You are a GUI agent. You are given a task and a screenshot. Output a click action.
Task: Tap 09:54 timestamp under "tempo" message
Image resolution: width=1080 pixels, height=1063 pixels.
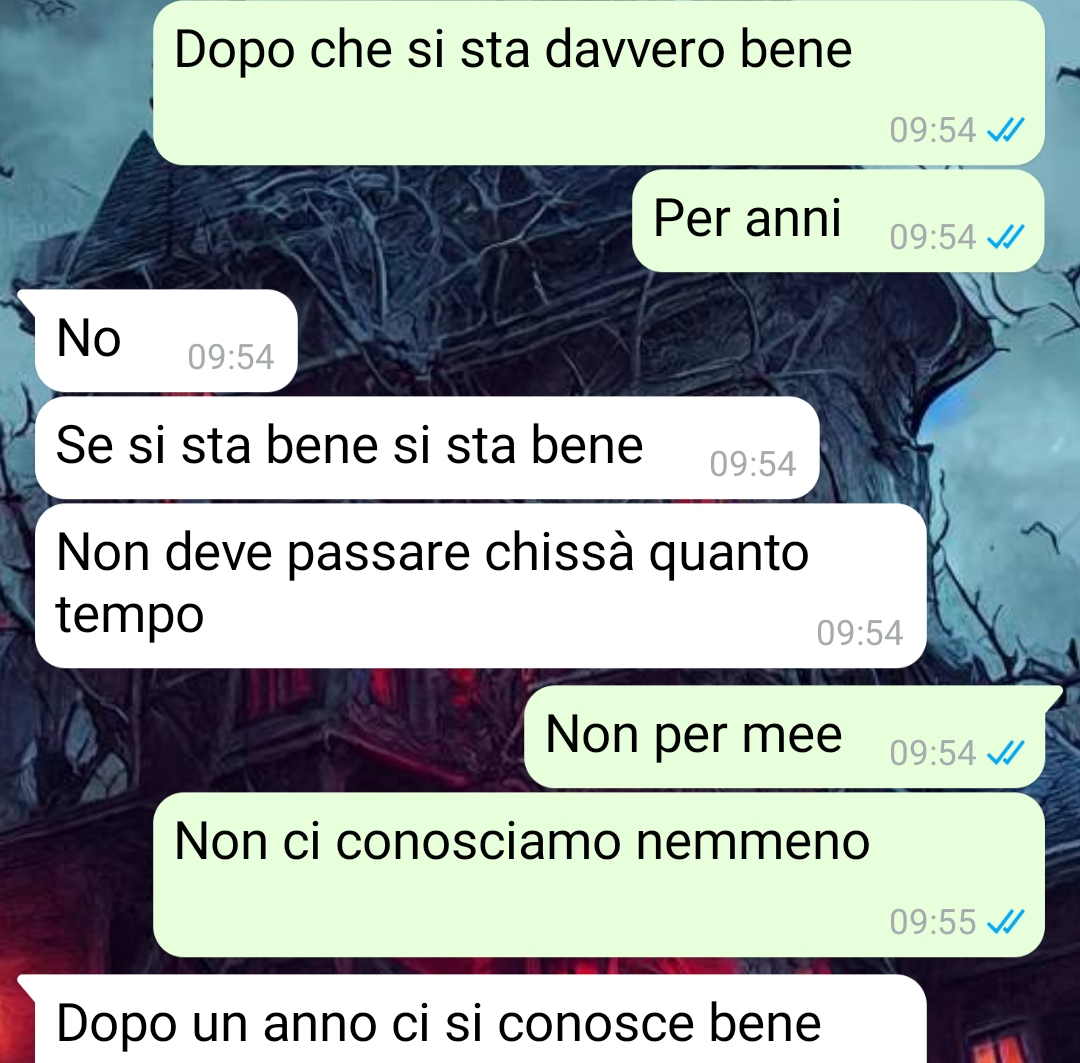860,632
